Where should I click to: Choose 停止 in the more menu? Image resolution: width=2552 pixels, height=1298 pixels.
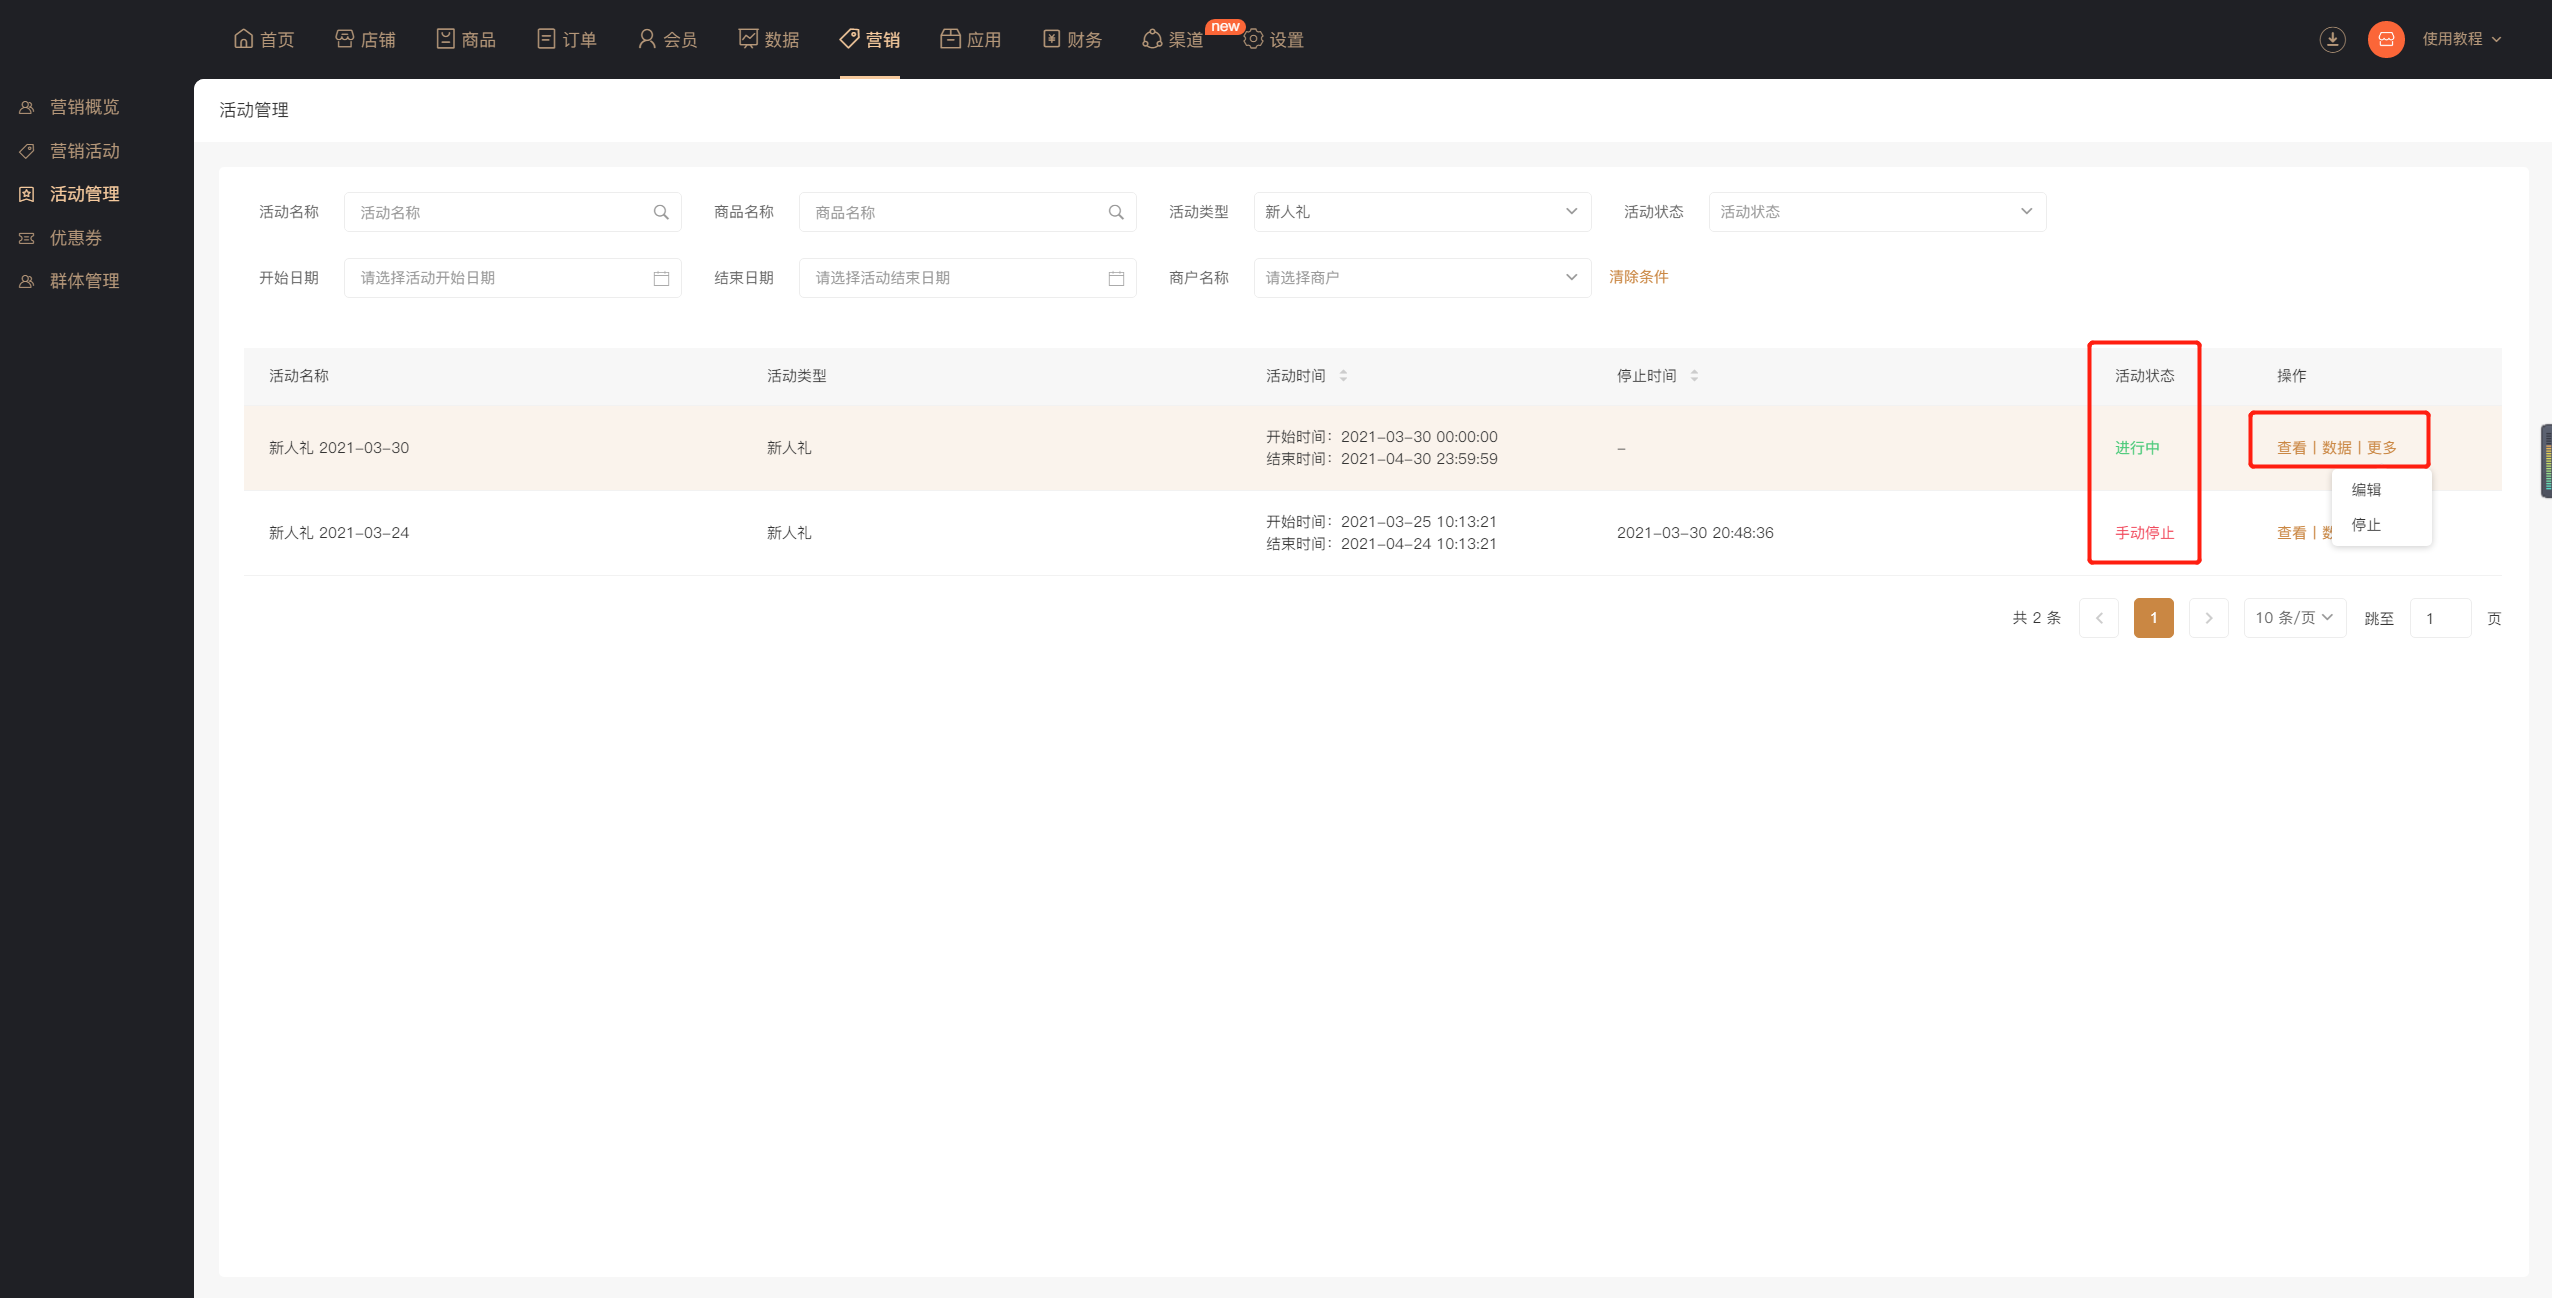click(2366, 525)
